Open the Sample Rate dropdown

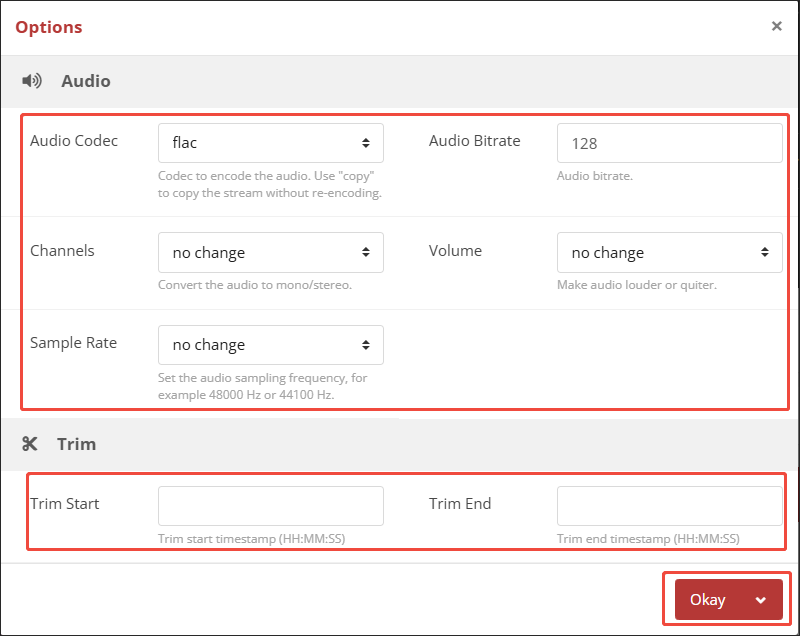(x=270, y=344)
